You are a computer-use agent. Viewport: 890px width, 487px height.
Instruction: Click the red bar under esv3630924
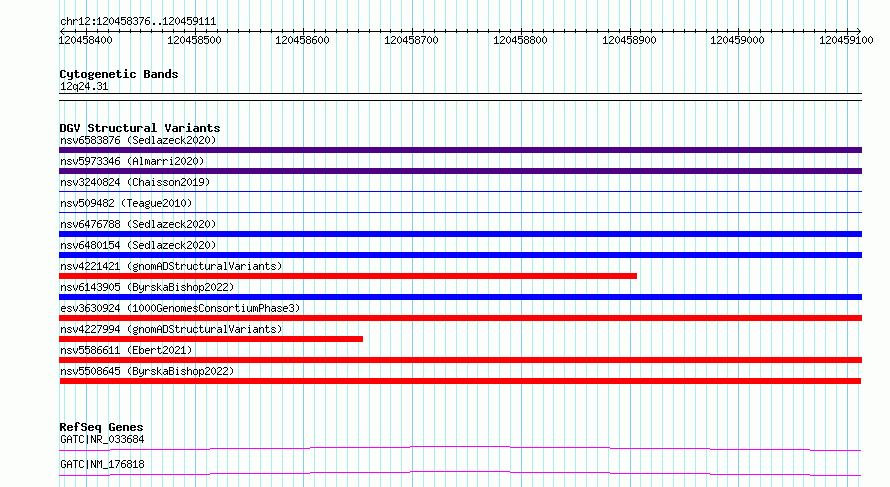click(460, 318)
